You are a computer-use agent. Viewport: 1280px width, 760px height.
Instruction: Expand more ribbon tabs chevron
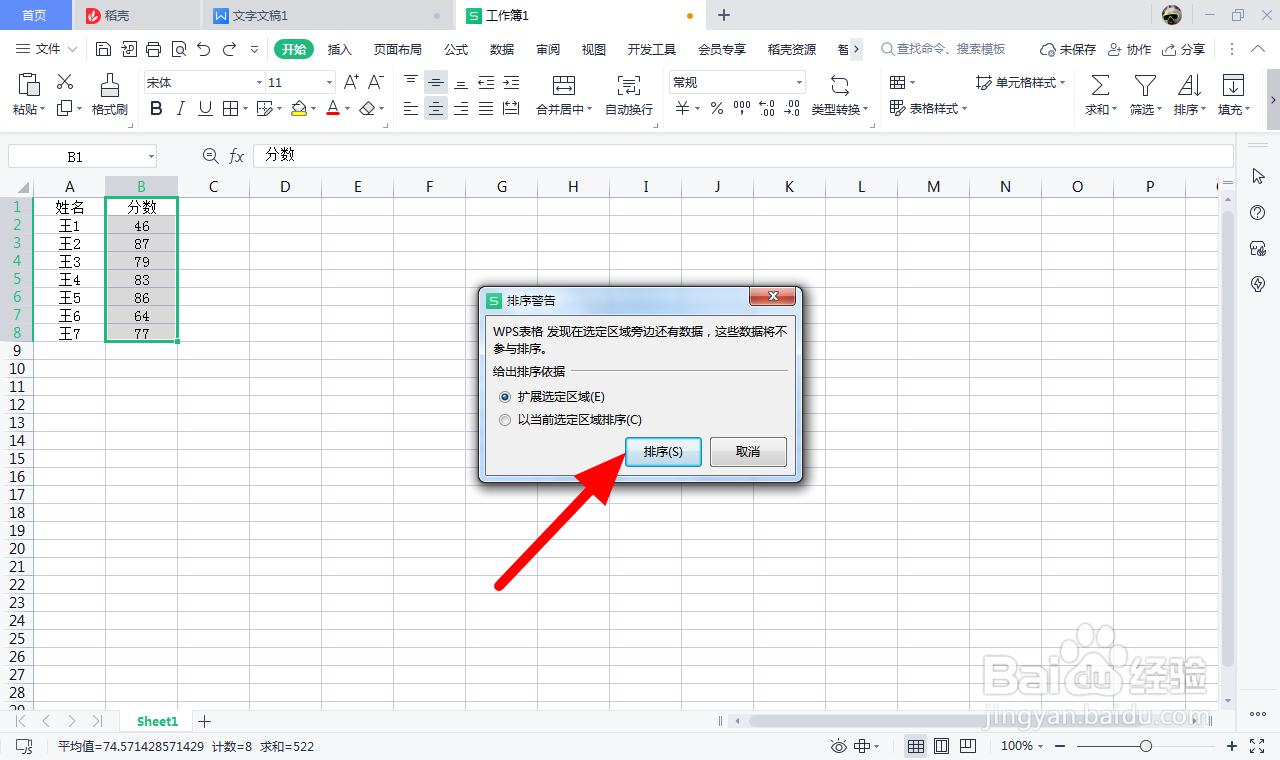857,49
